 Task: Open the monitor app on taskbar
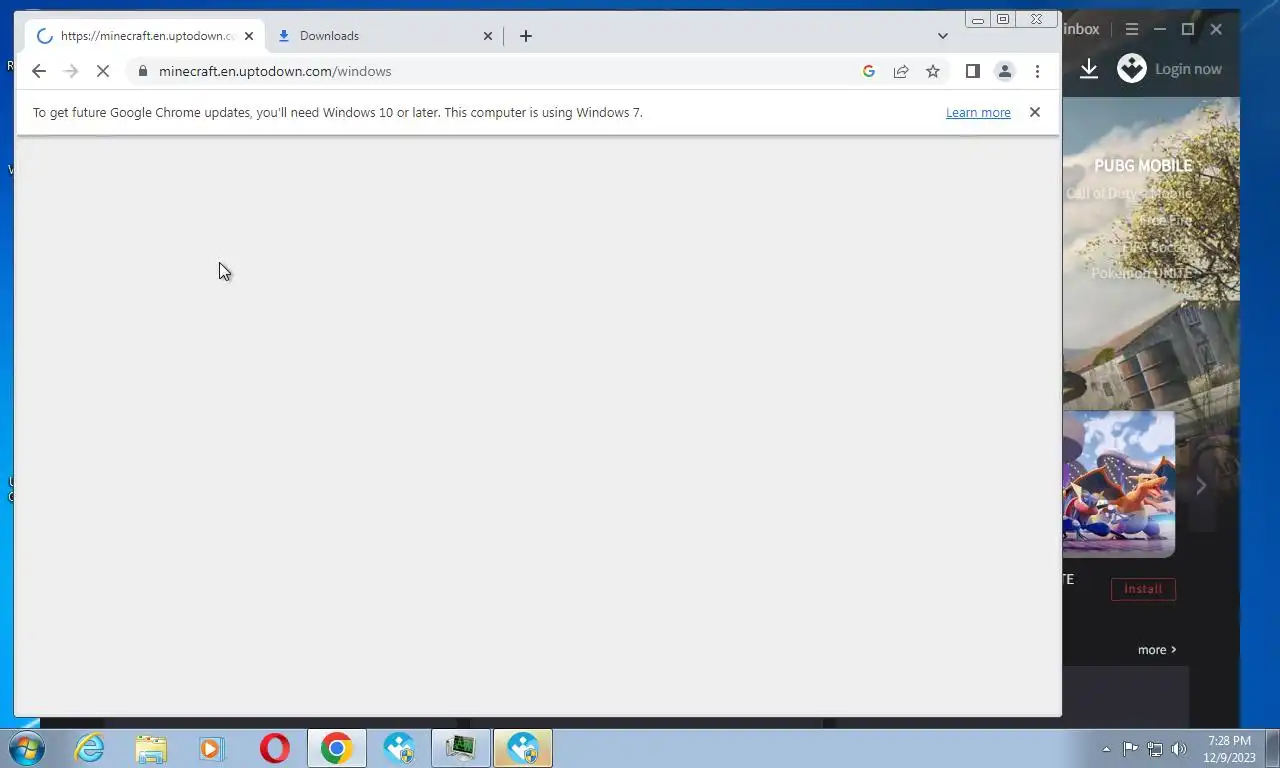(x=461, y=748)
